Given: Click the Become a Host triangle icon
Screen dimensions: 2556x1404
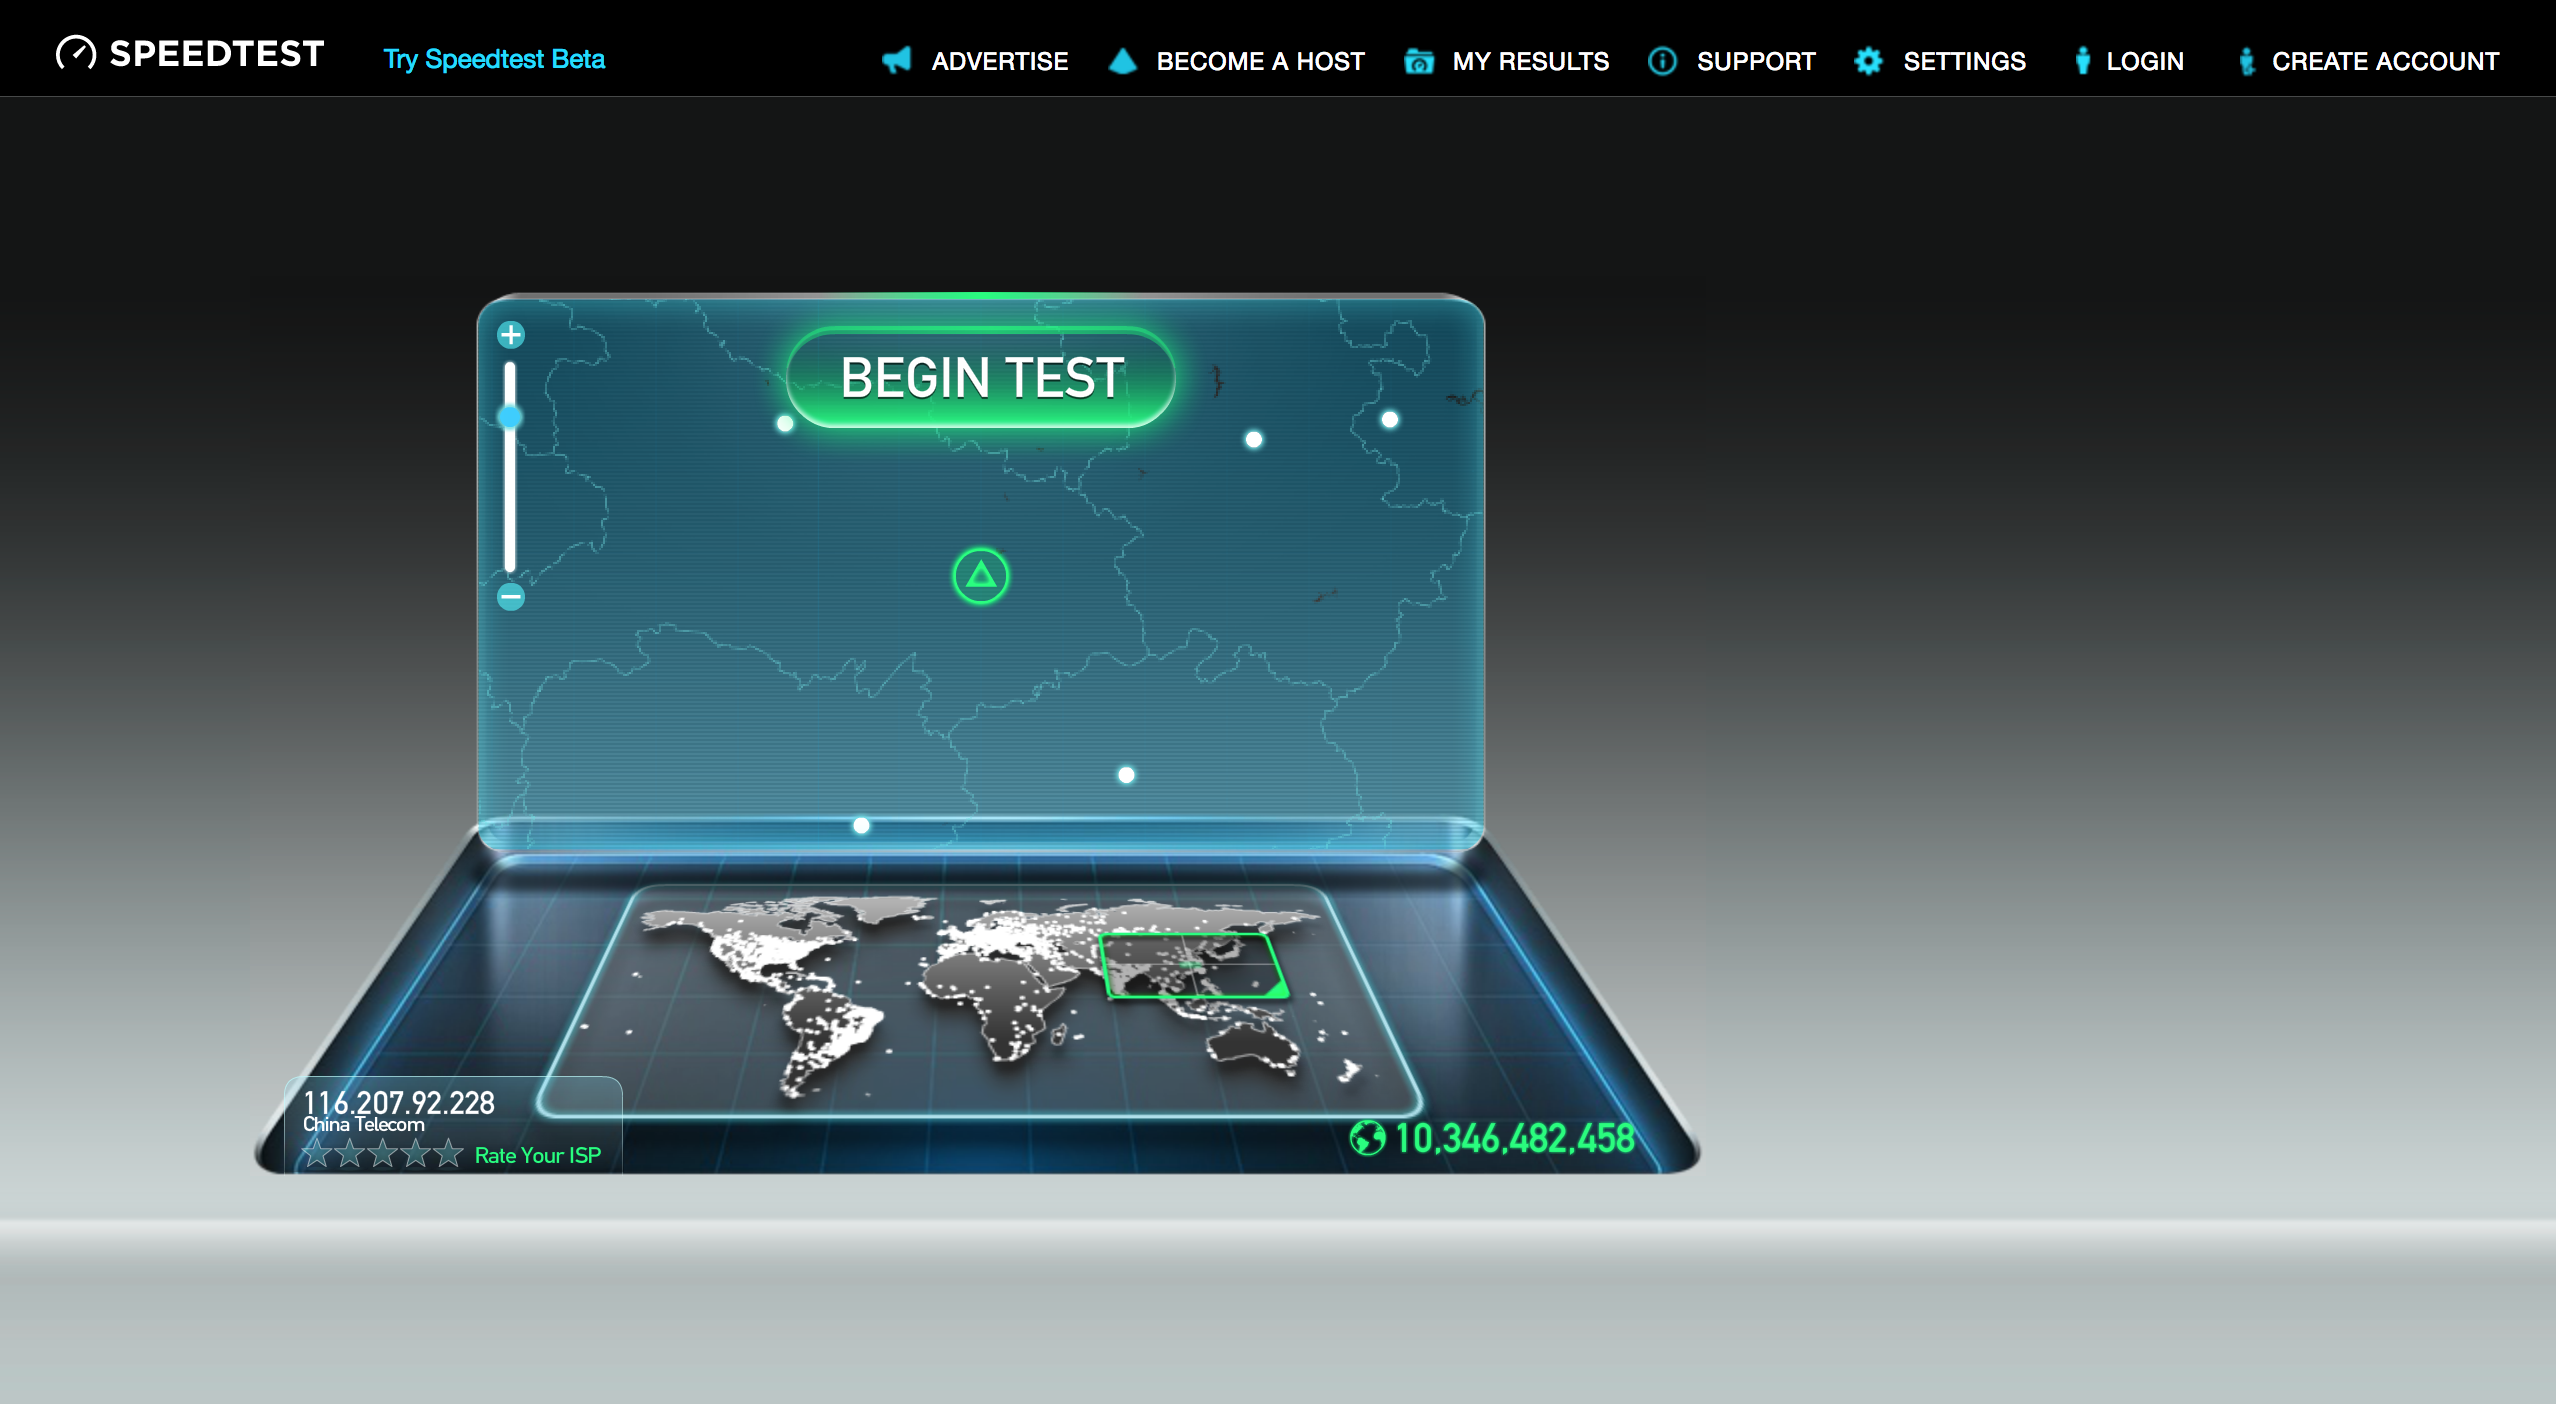Looking at the screenshot, I should (1123, 60).
